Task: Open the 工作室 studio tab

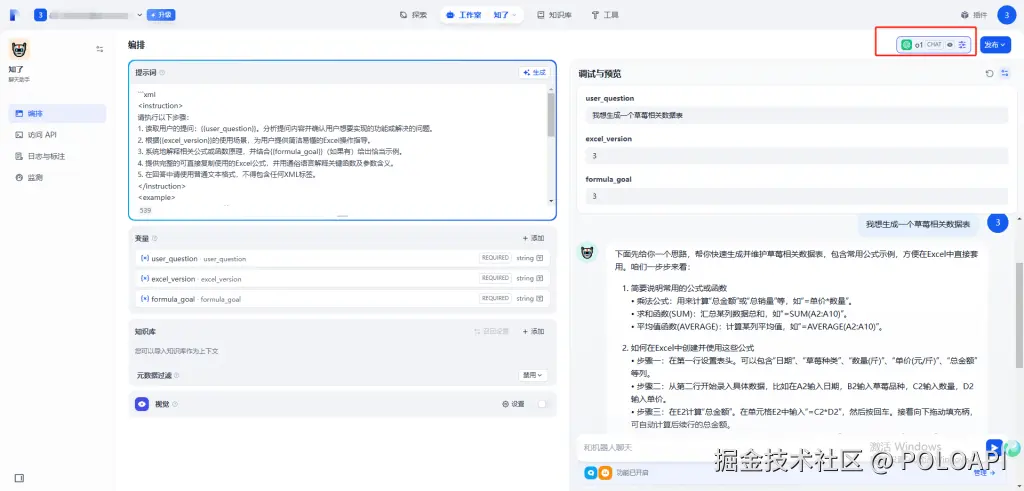Action: [x=463, y=15]
